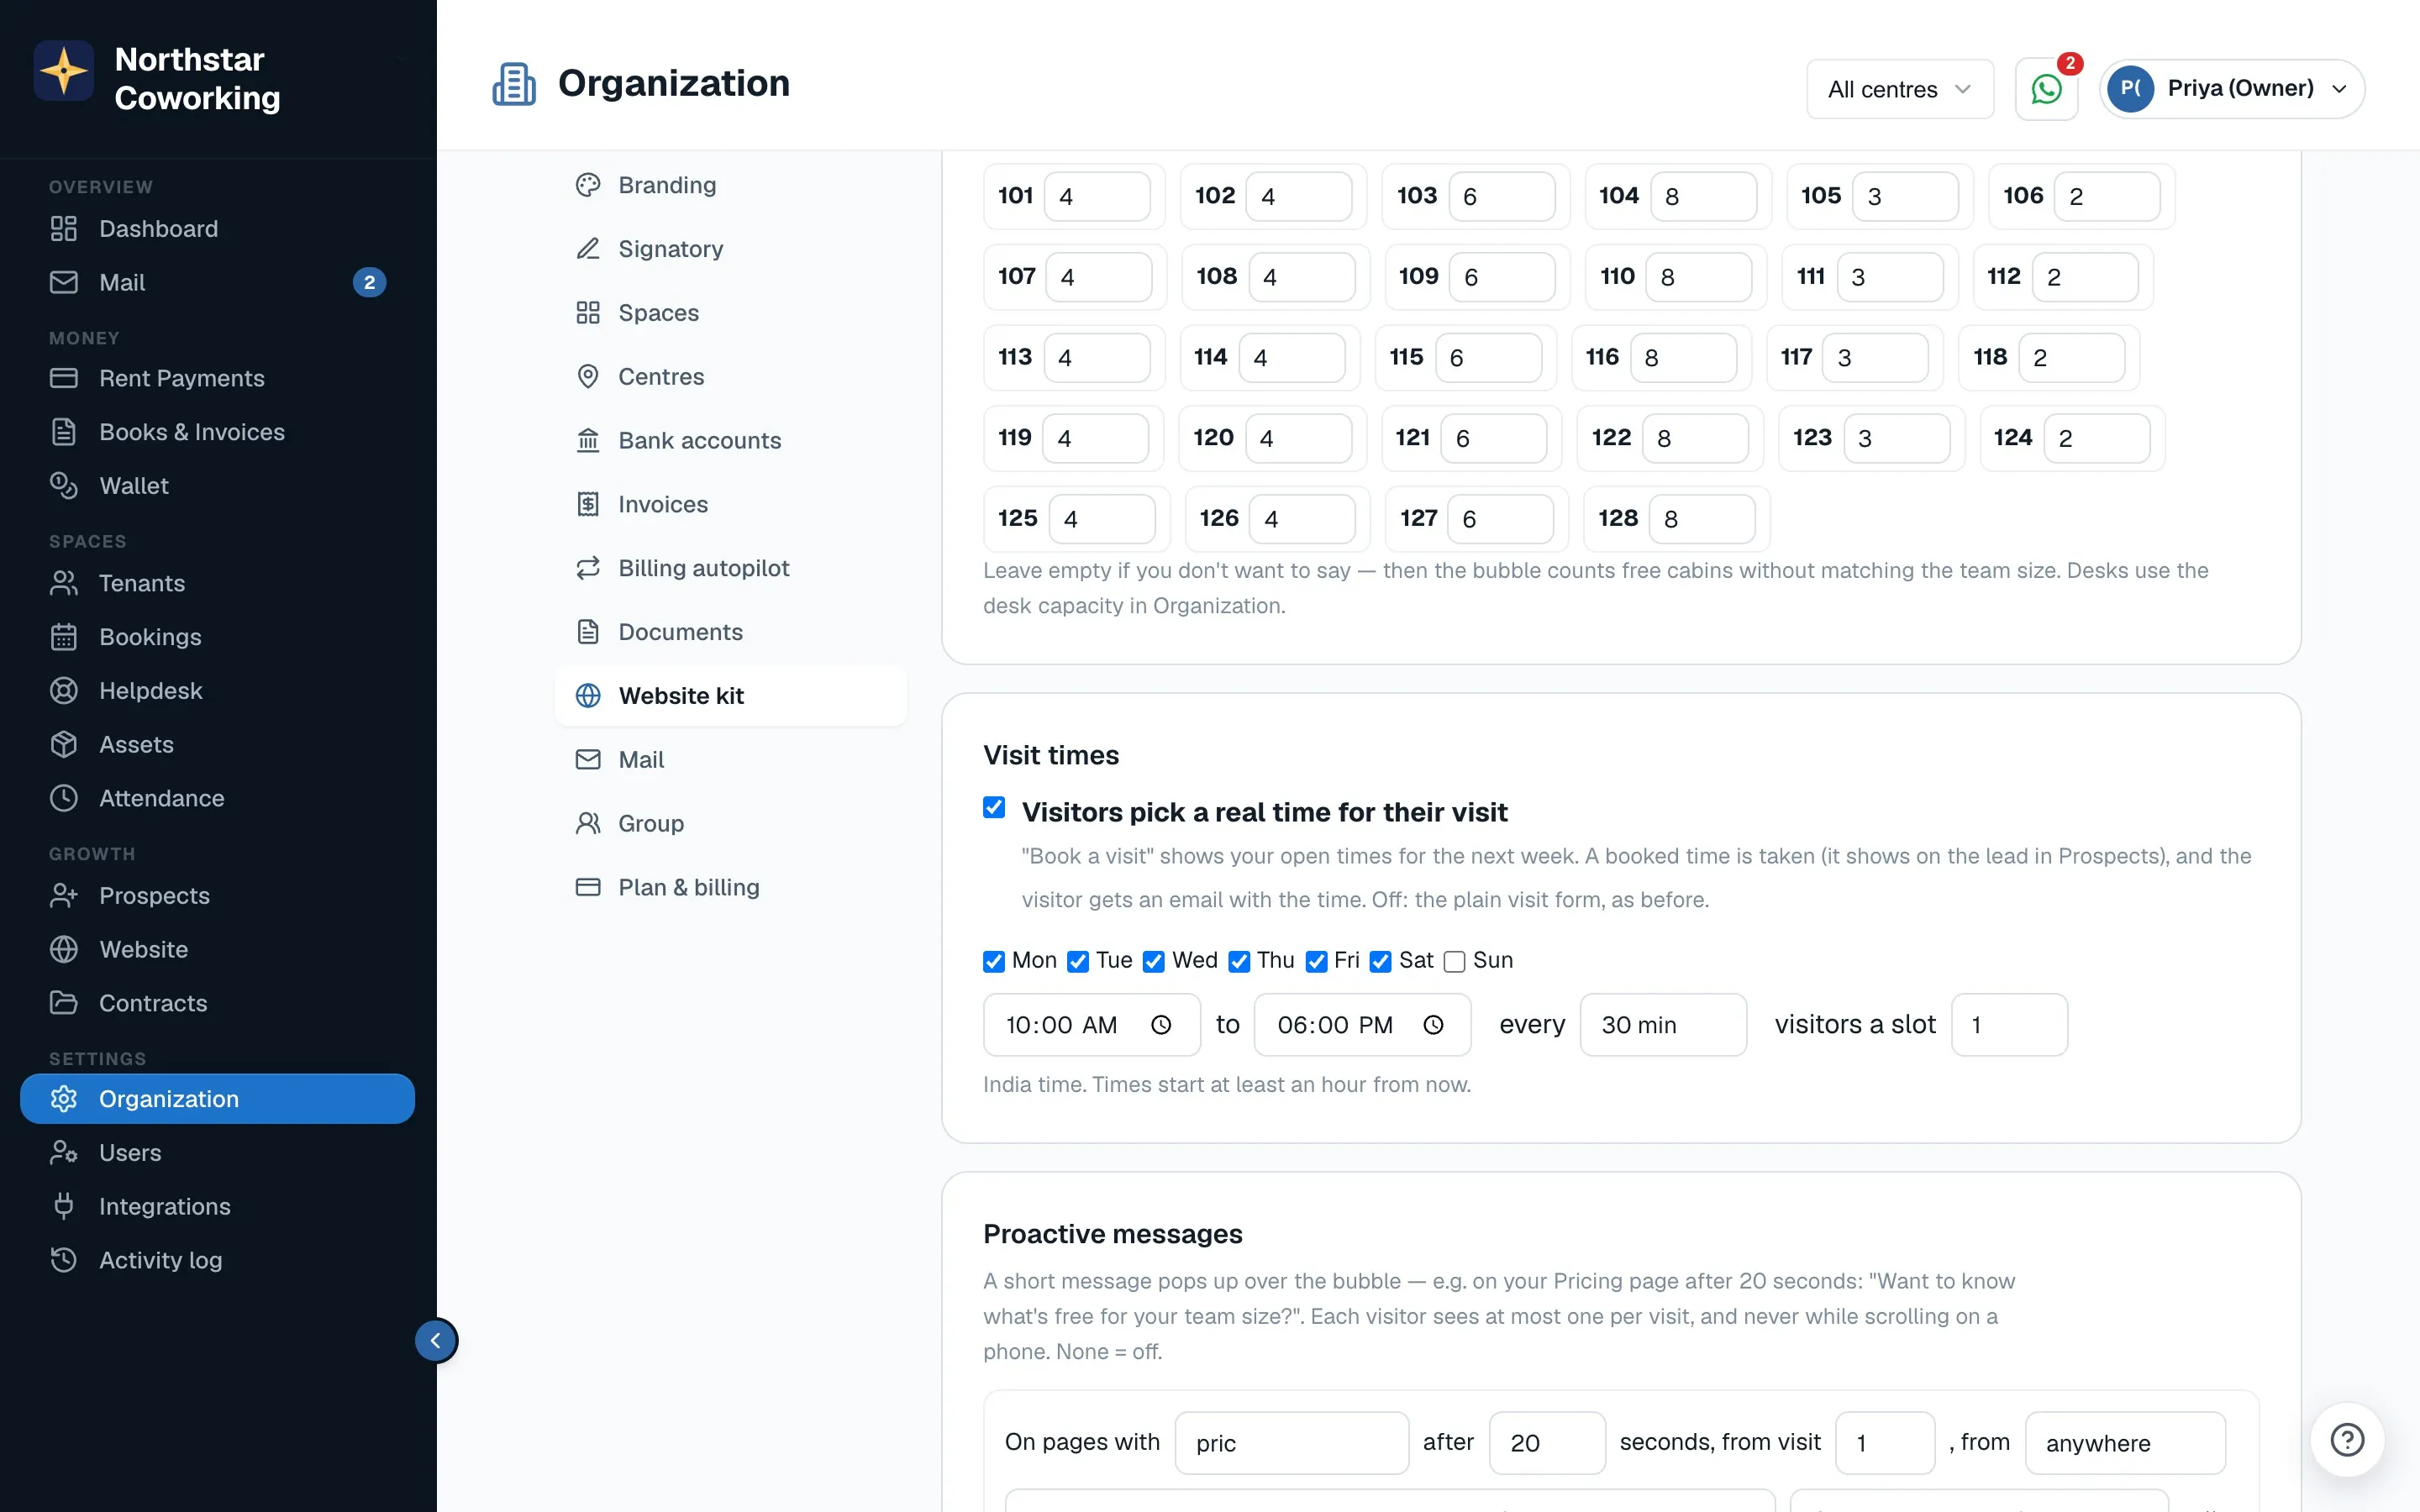The width and height of the screenshot is (2420, 1512).
Task: Click the cabin 101 capacity field
Action: pyautogui.click(x=1097, y=196)
